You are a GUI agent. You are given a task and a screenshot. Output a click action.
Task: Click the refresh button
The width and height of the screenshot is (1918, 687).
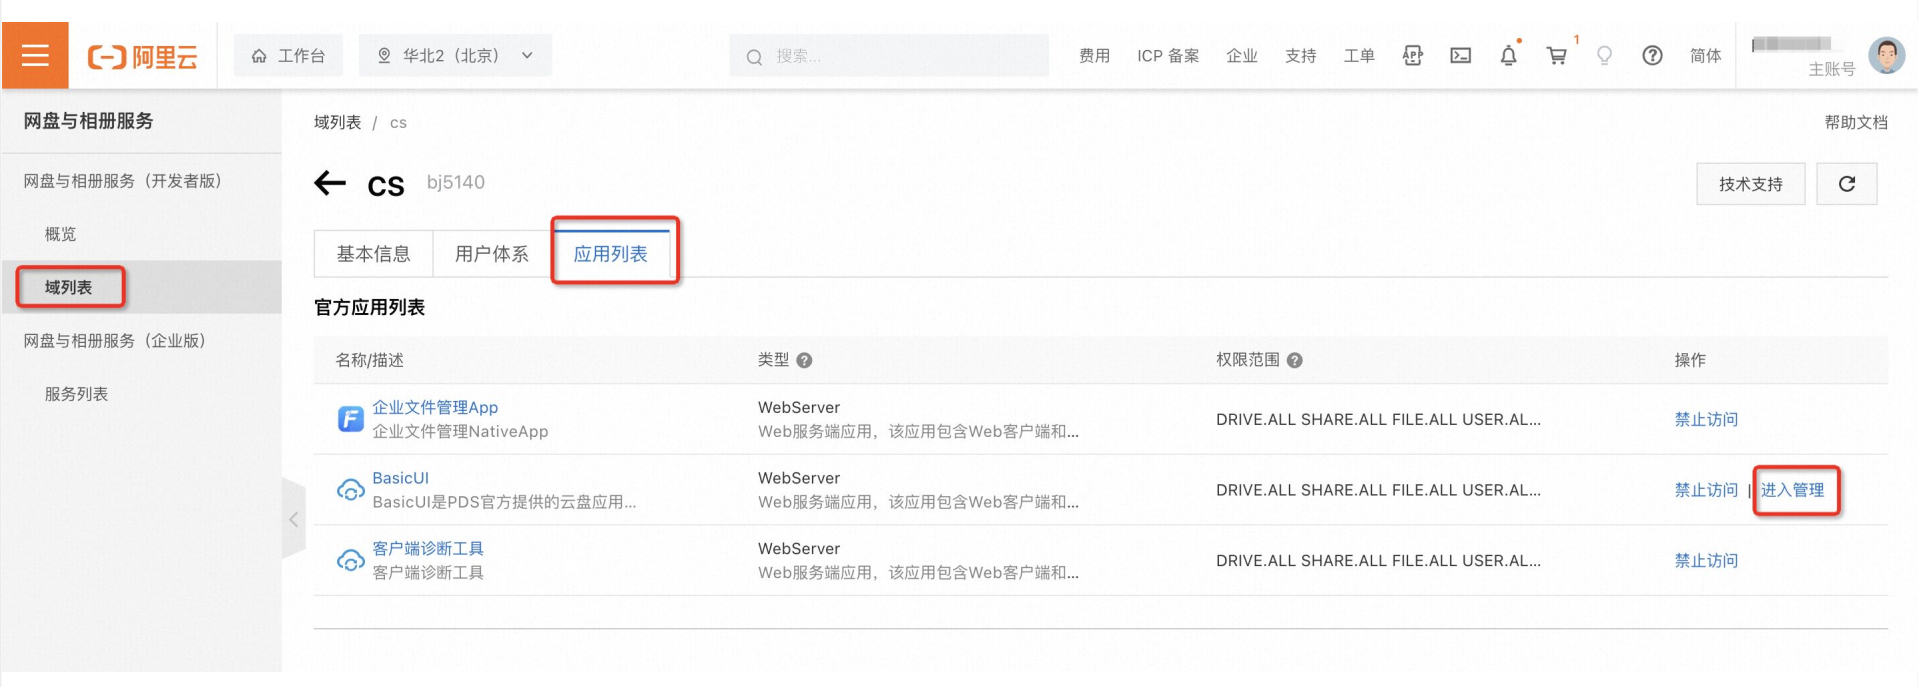pos(1846,184)
